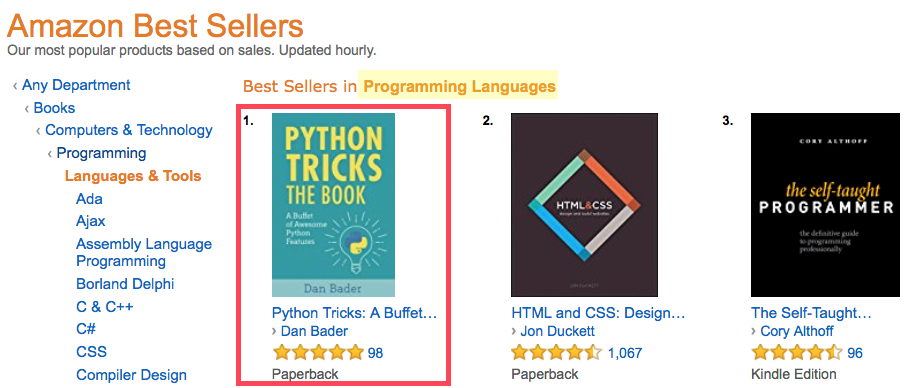Open Assembly Language Programming subcategory

coord(144,252)
